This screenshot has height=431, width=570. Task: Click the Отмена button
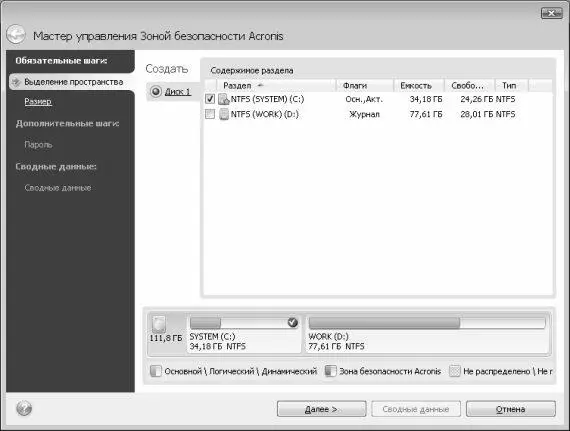click(x=511, y=409)
